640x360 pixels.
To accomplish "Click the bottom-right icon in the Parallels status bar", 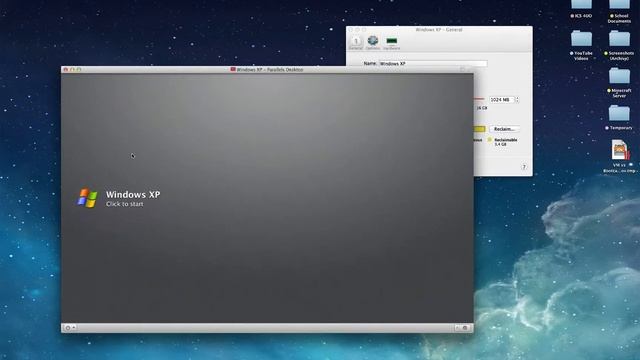I will tap(464, 328).
